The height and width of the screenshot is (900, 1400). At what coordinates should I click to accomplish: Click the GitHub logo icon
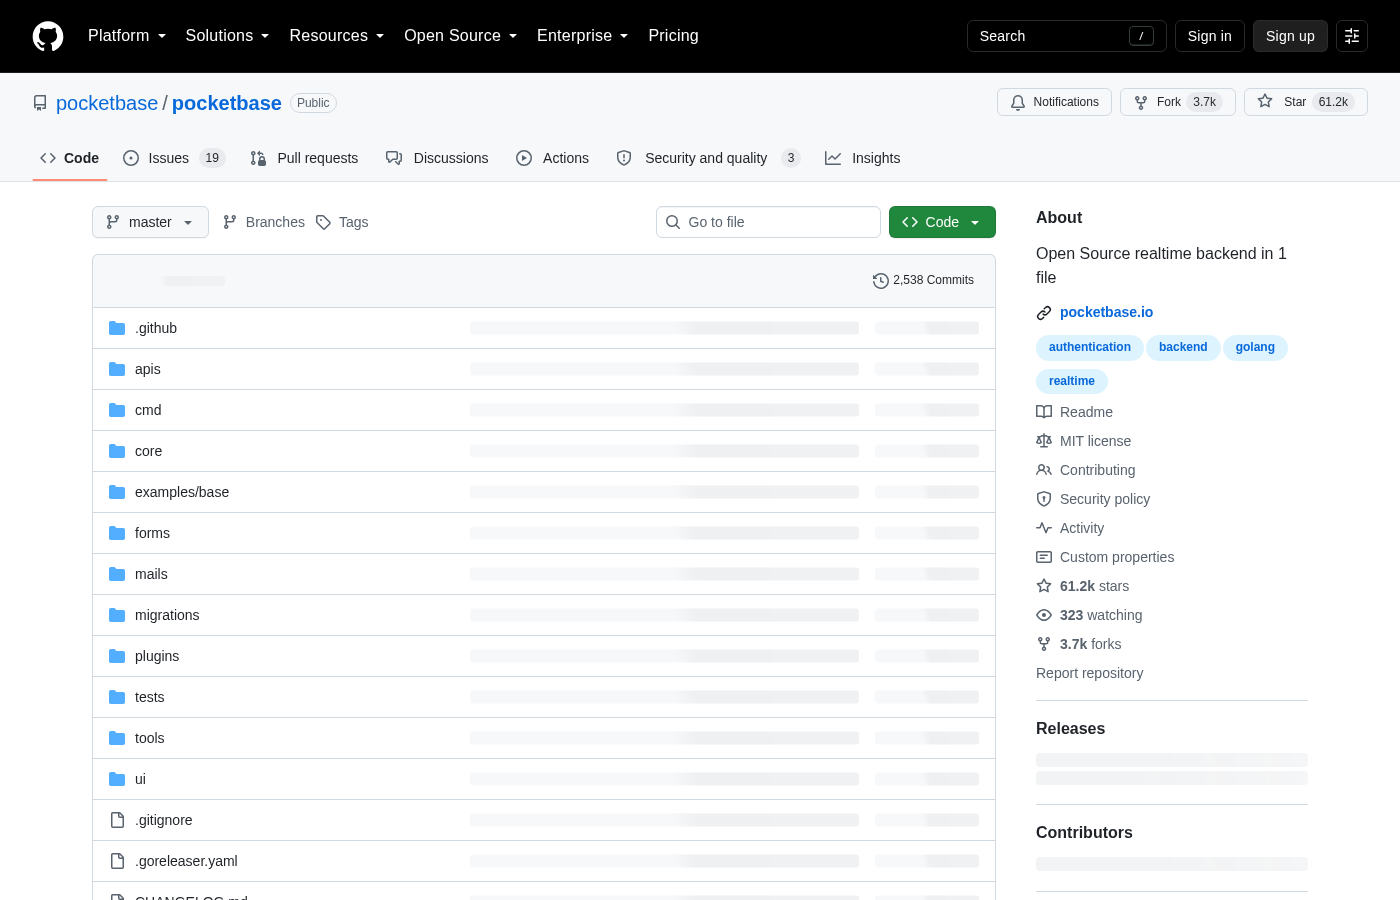48,36
